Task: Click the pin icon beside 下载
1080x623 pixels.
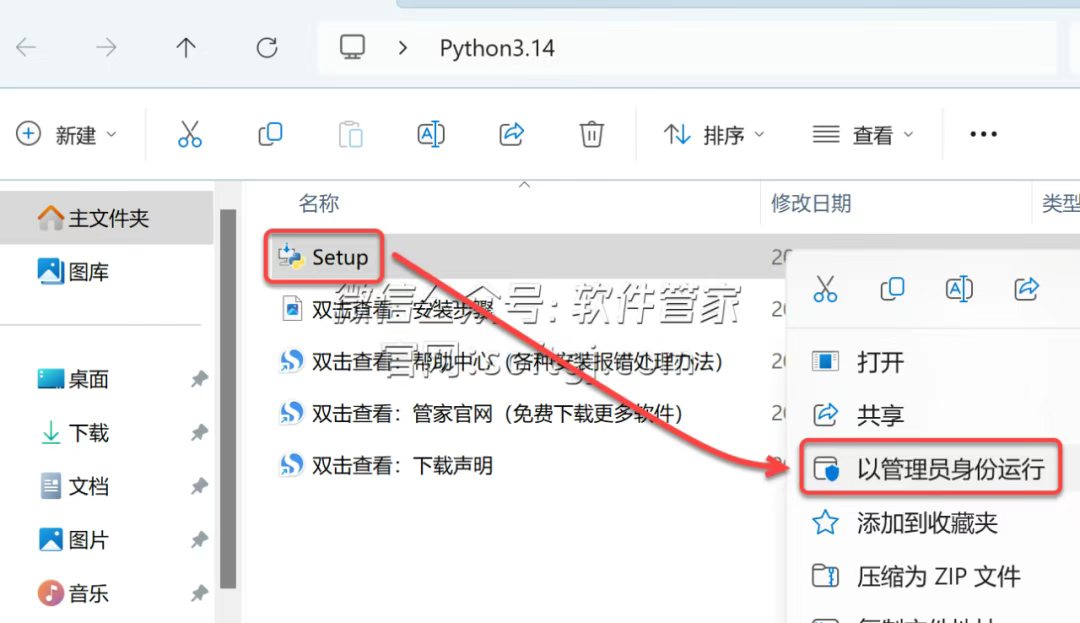Action: pos(199,432)
